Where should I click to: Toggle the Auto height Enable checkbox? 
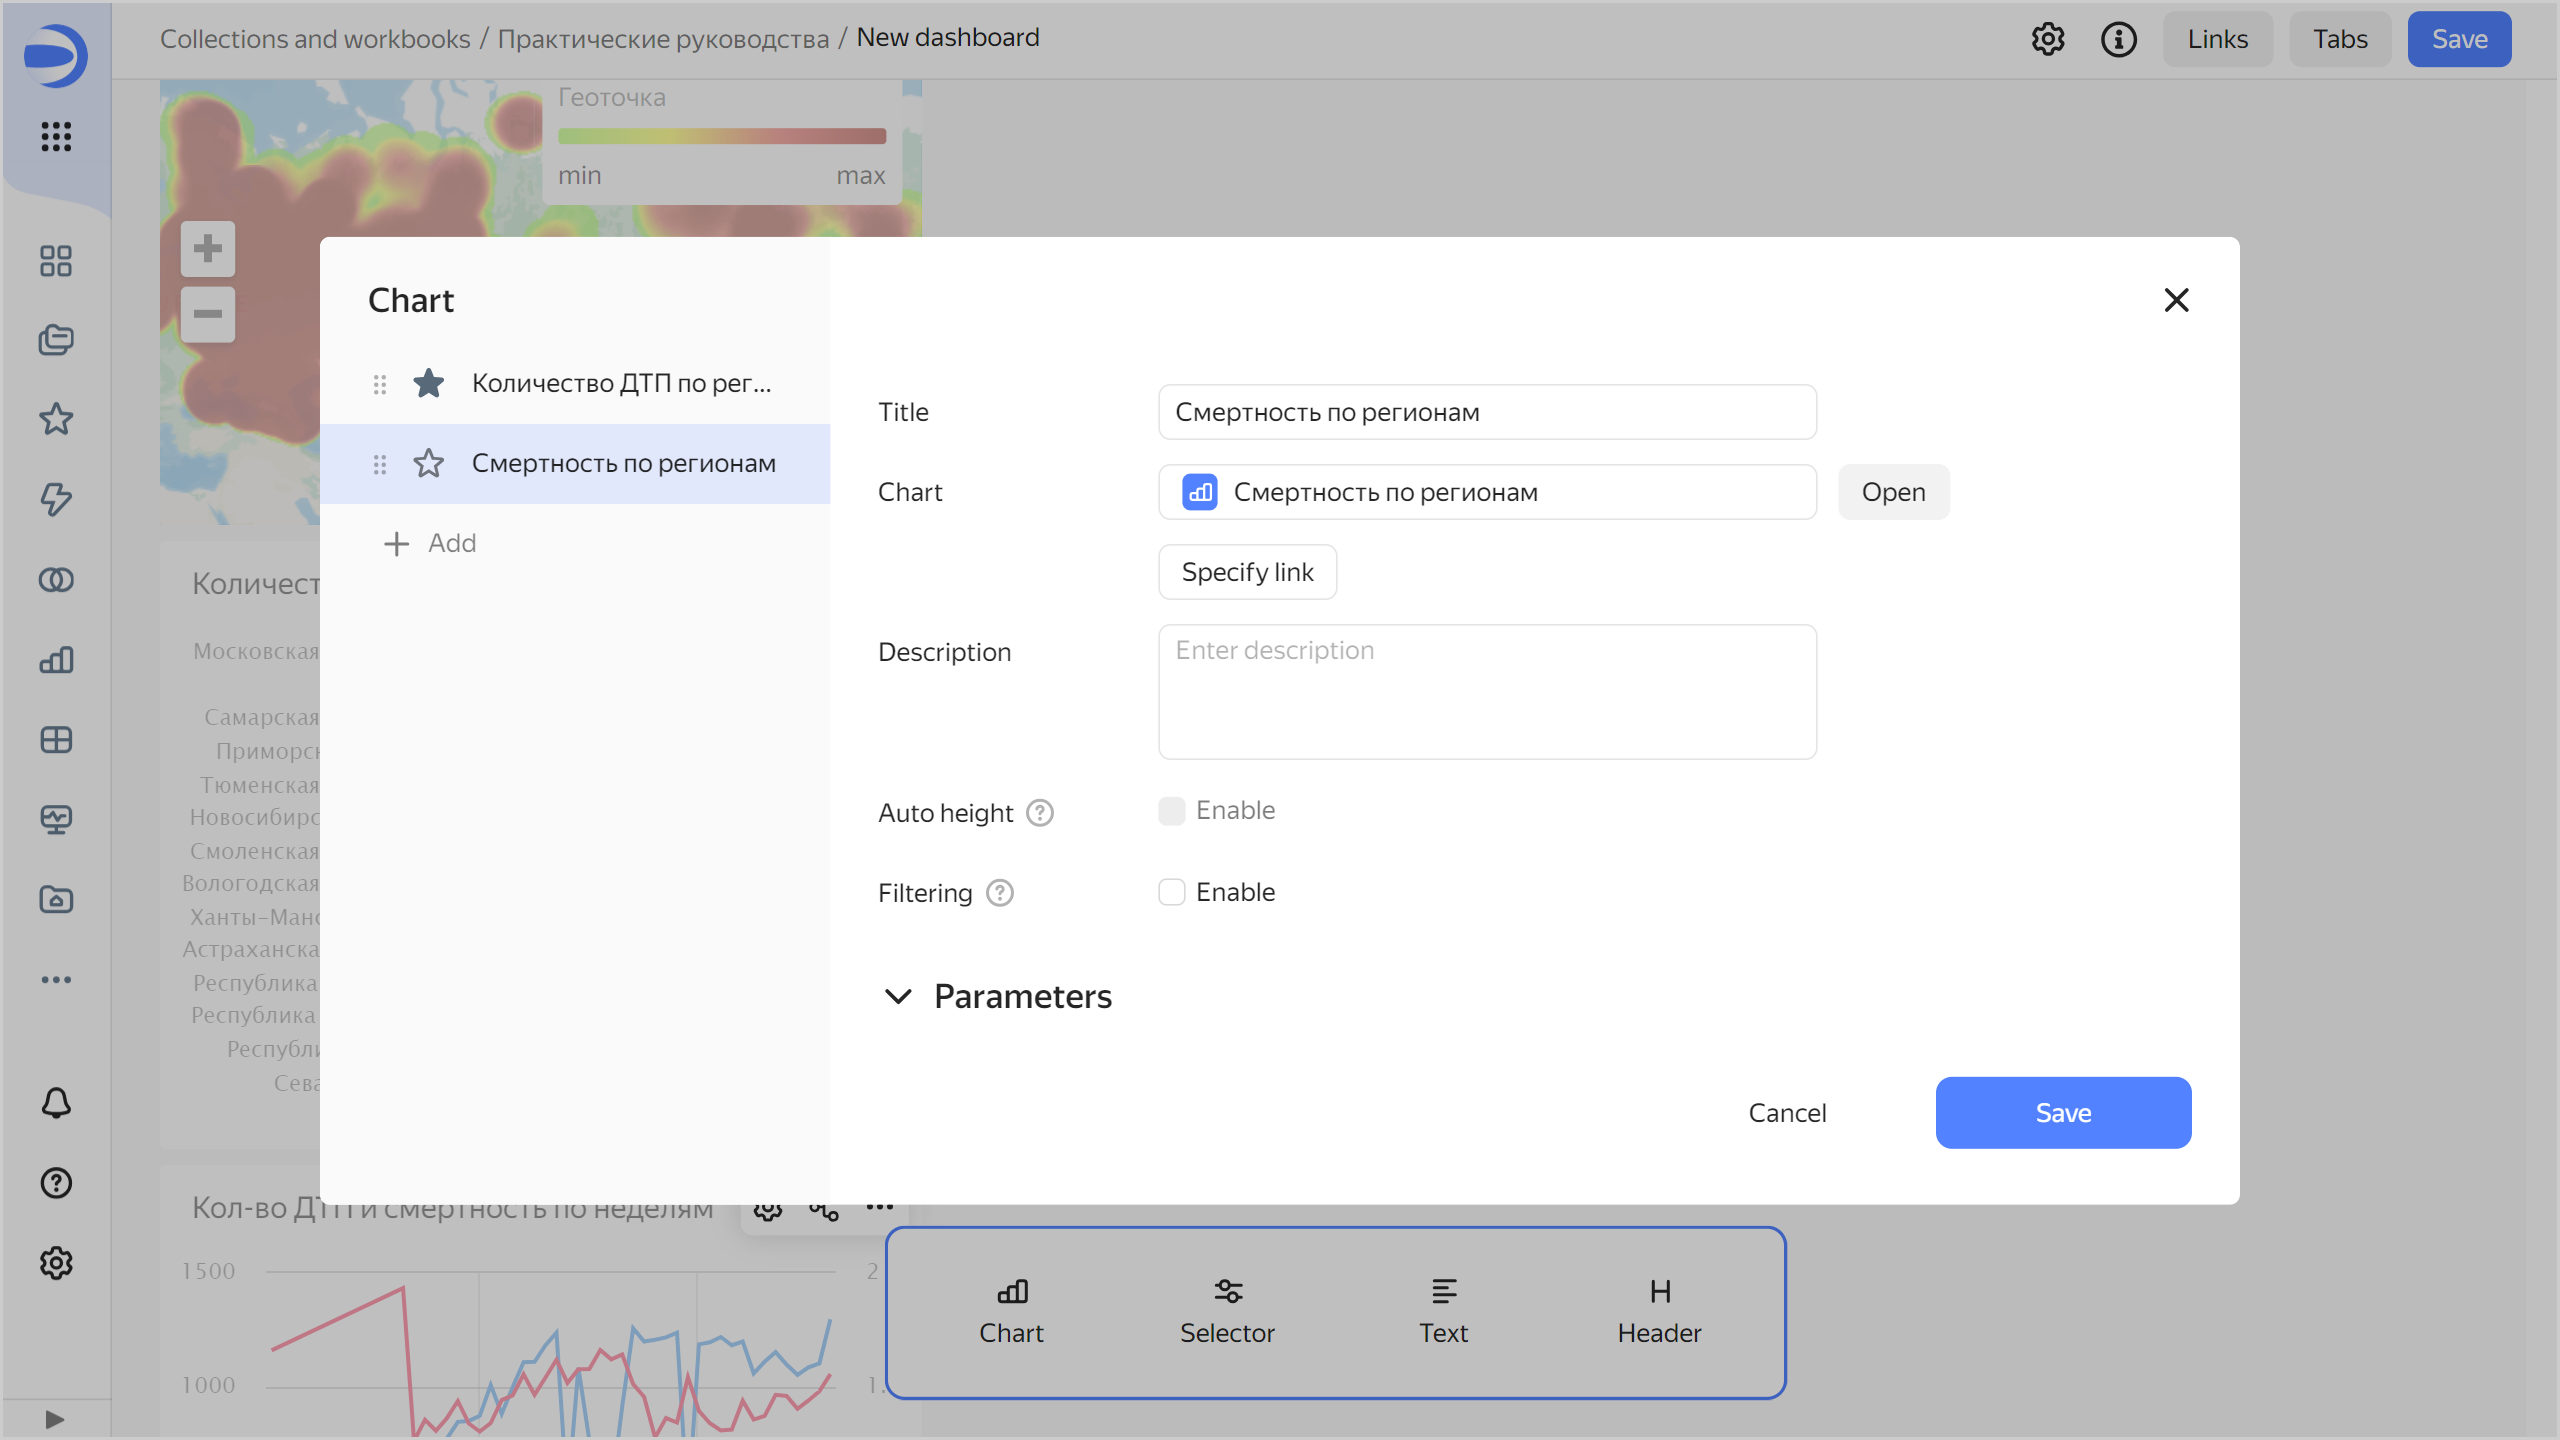[1171, 810]
